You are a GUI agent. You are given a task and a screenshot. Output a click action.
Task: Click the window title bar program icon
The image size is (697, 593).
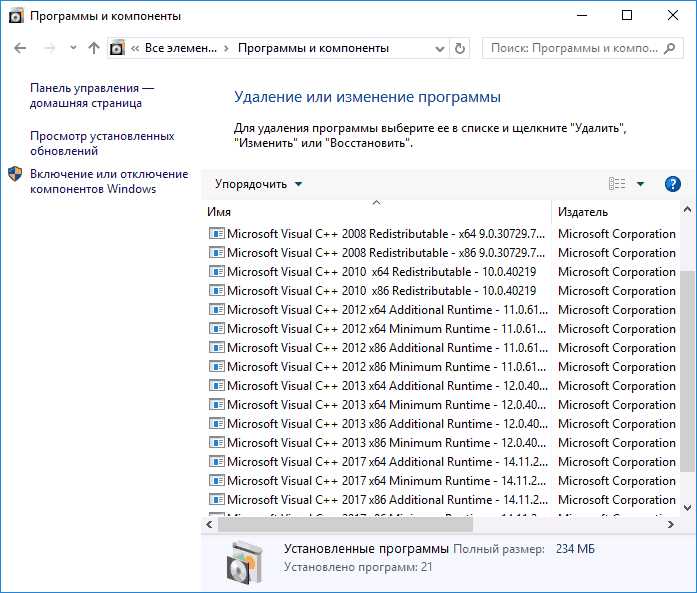pyautogui.click(x=16, y=16)
